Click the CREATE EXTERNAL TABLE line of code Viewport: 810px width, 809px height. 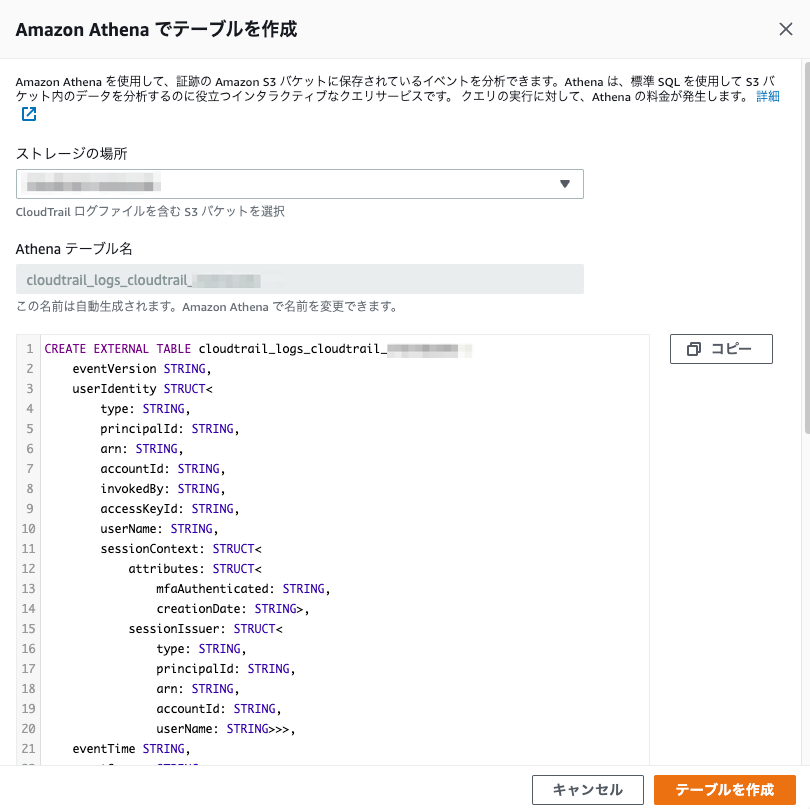[258, 349]
